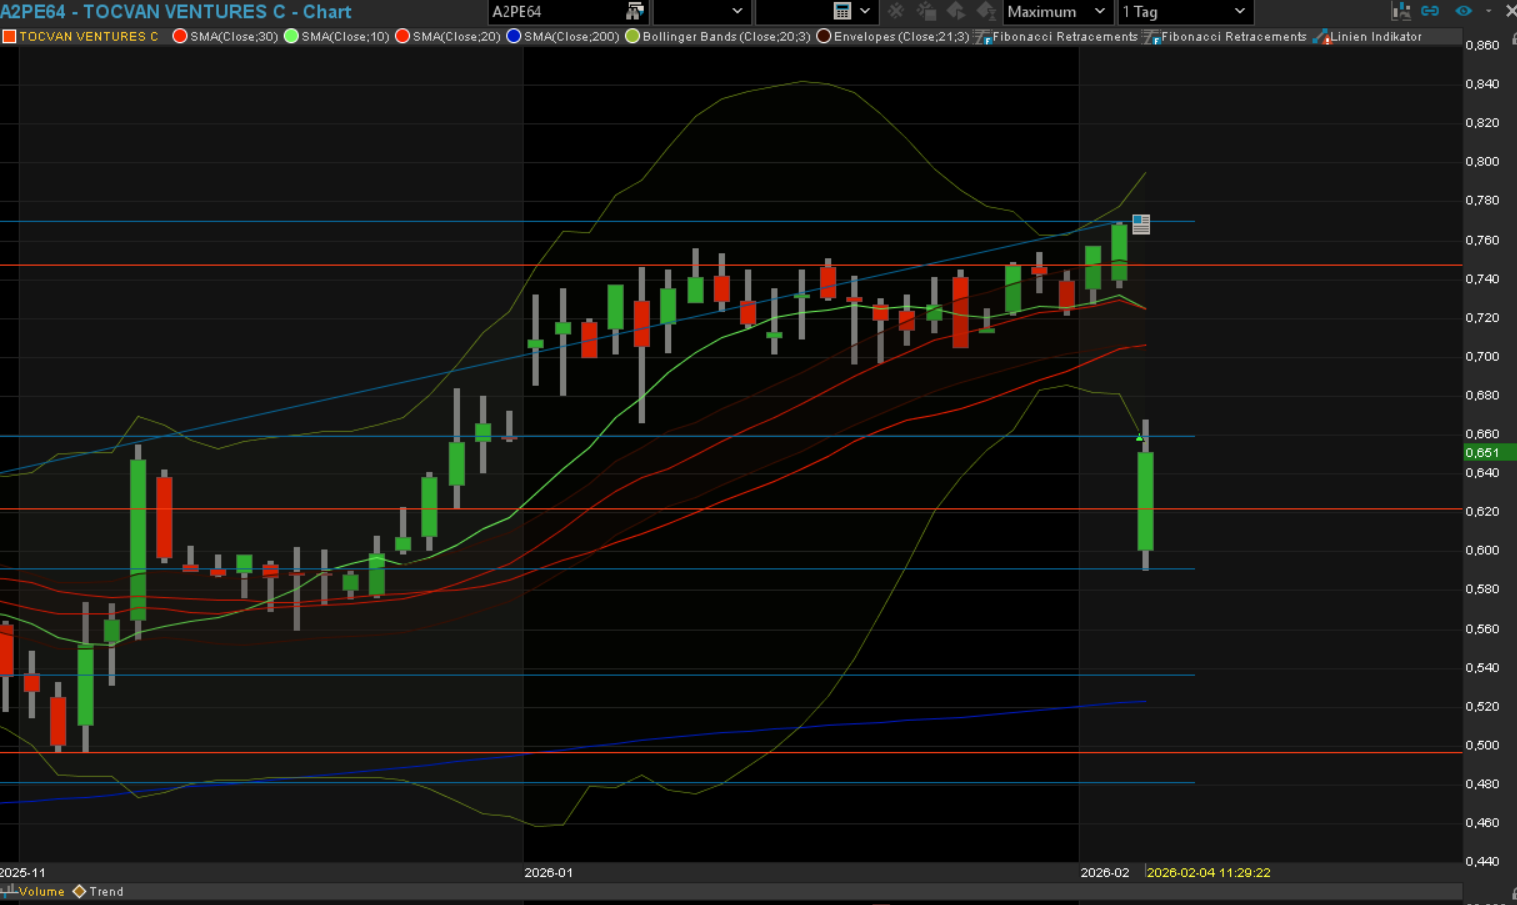The width and height of the screenshot is (1517, 905).
Task: Click the 0,600 price axis label
Action: coord(1482,551)
